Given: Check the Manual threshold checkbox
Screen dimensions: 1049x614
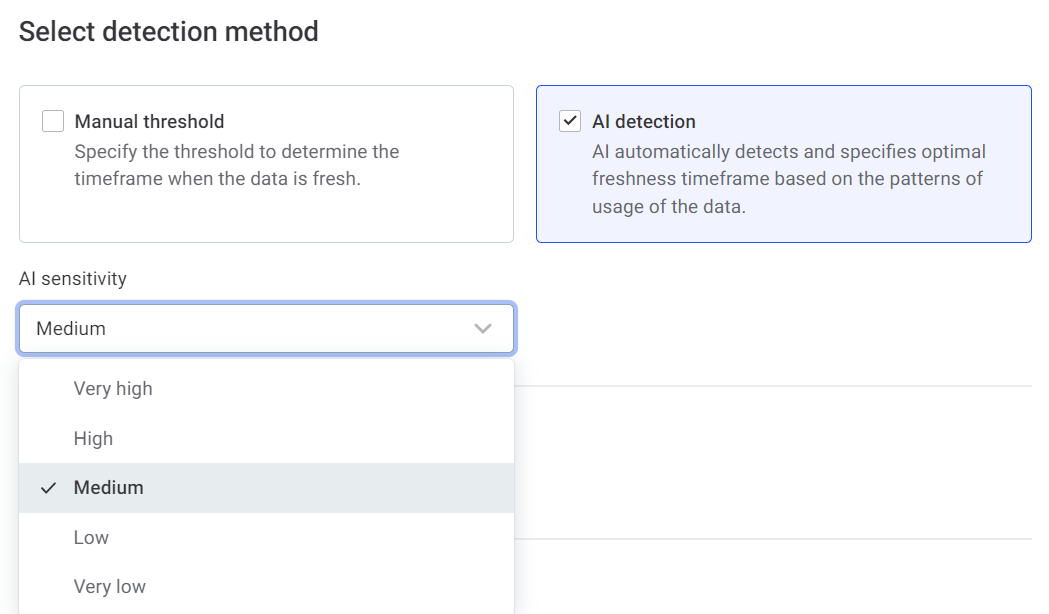Looking at the screenshot, I should click(53, 122).
